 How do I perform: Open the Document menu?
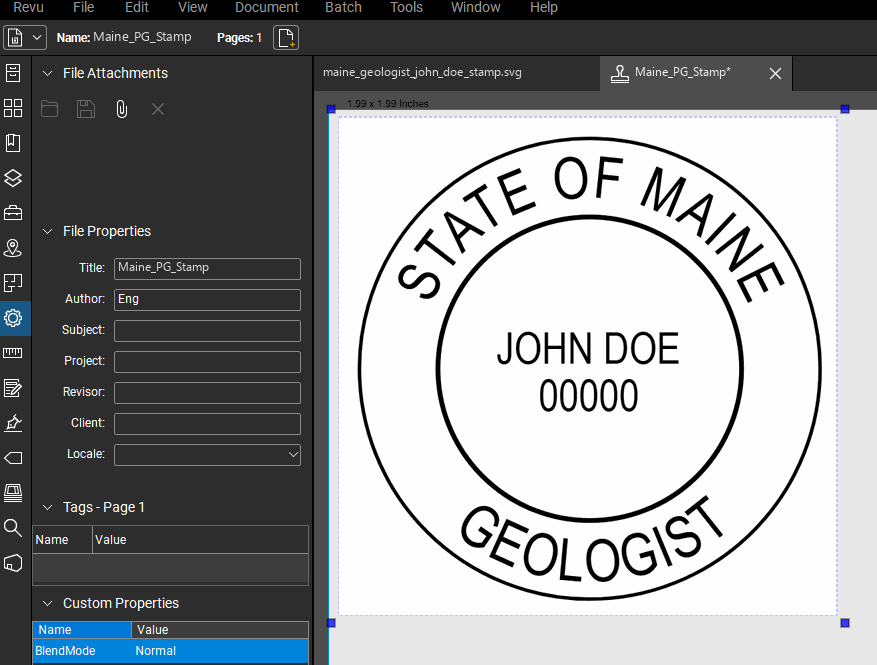point(267,7)
